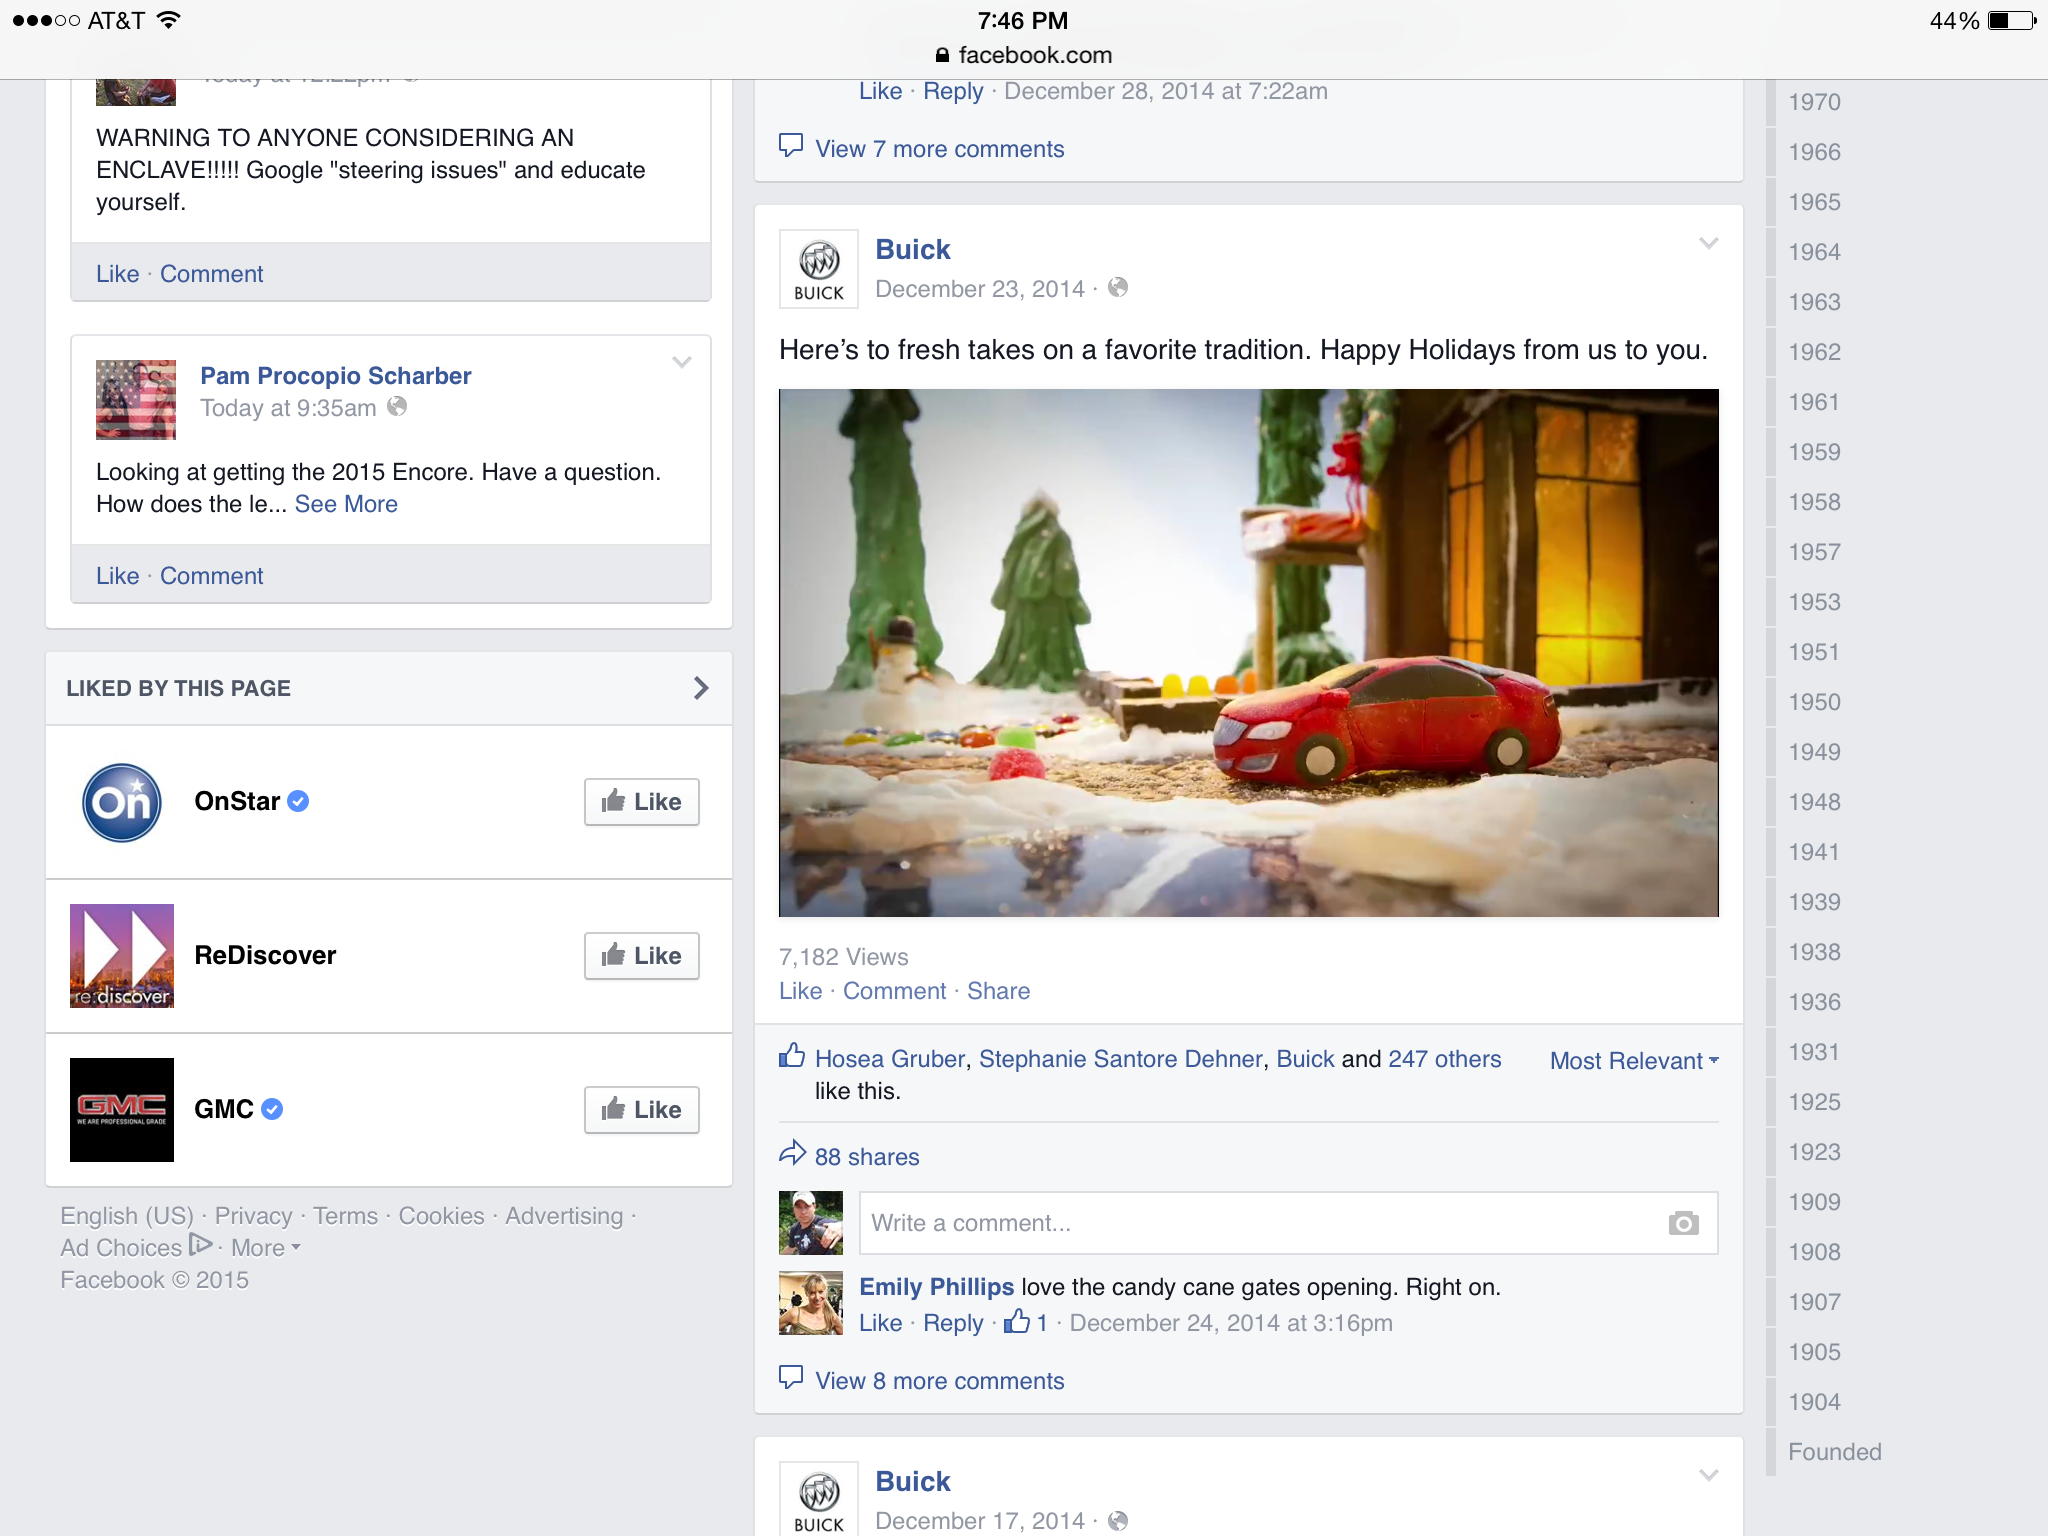Comment on the ENCLAVE warning post
Image resolution: width=2048 pixels, height=1536 pixels.
[x=211, y=274]
